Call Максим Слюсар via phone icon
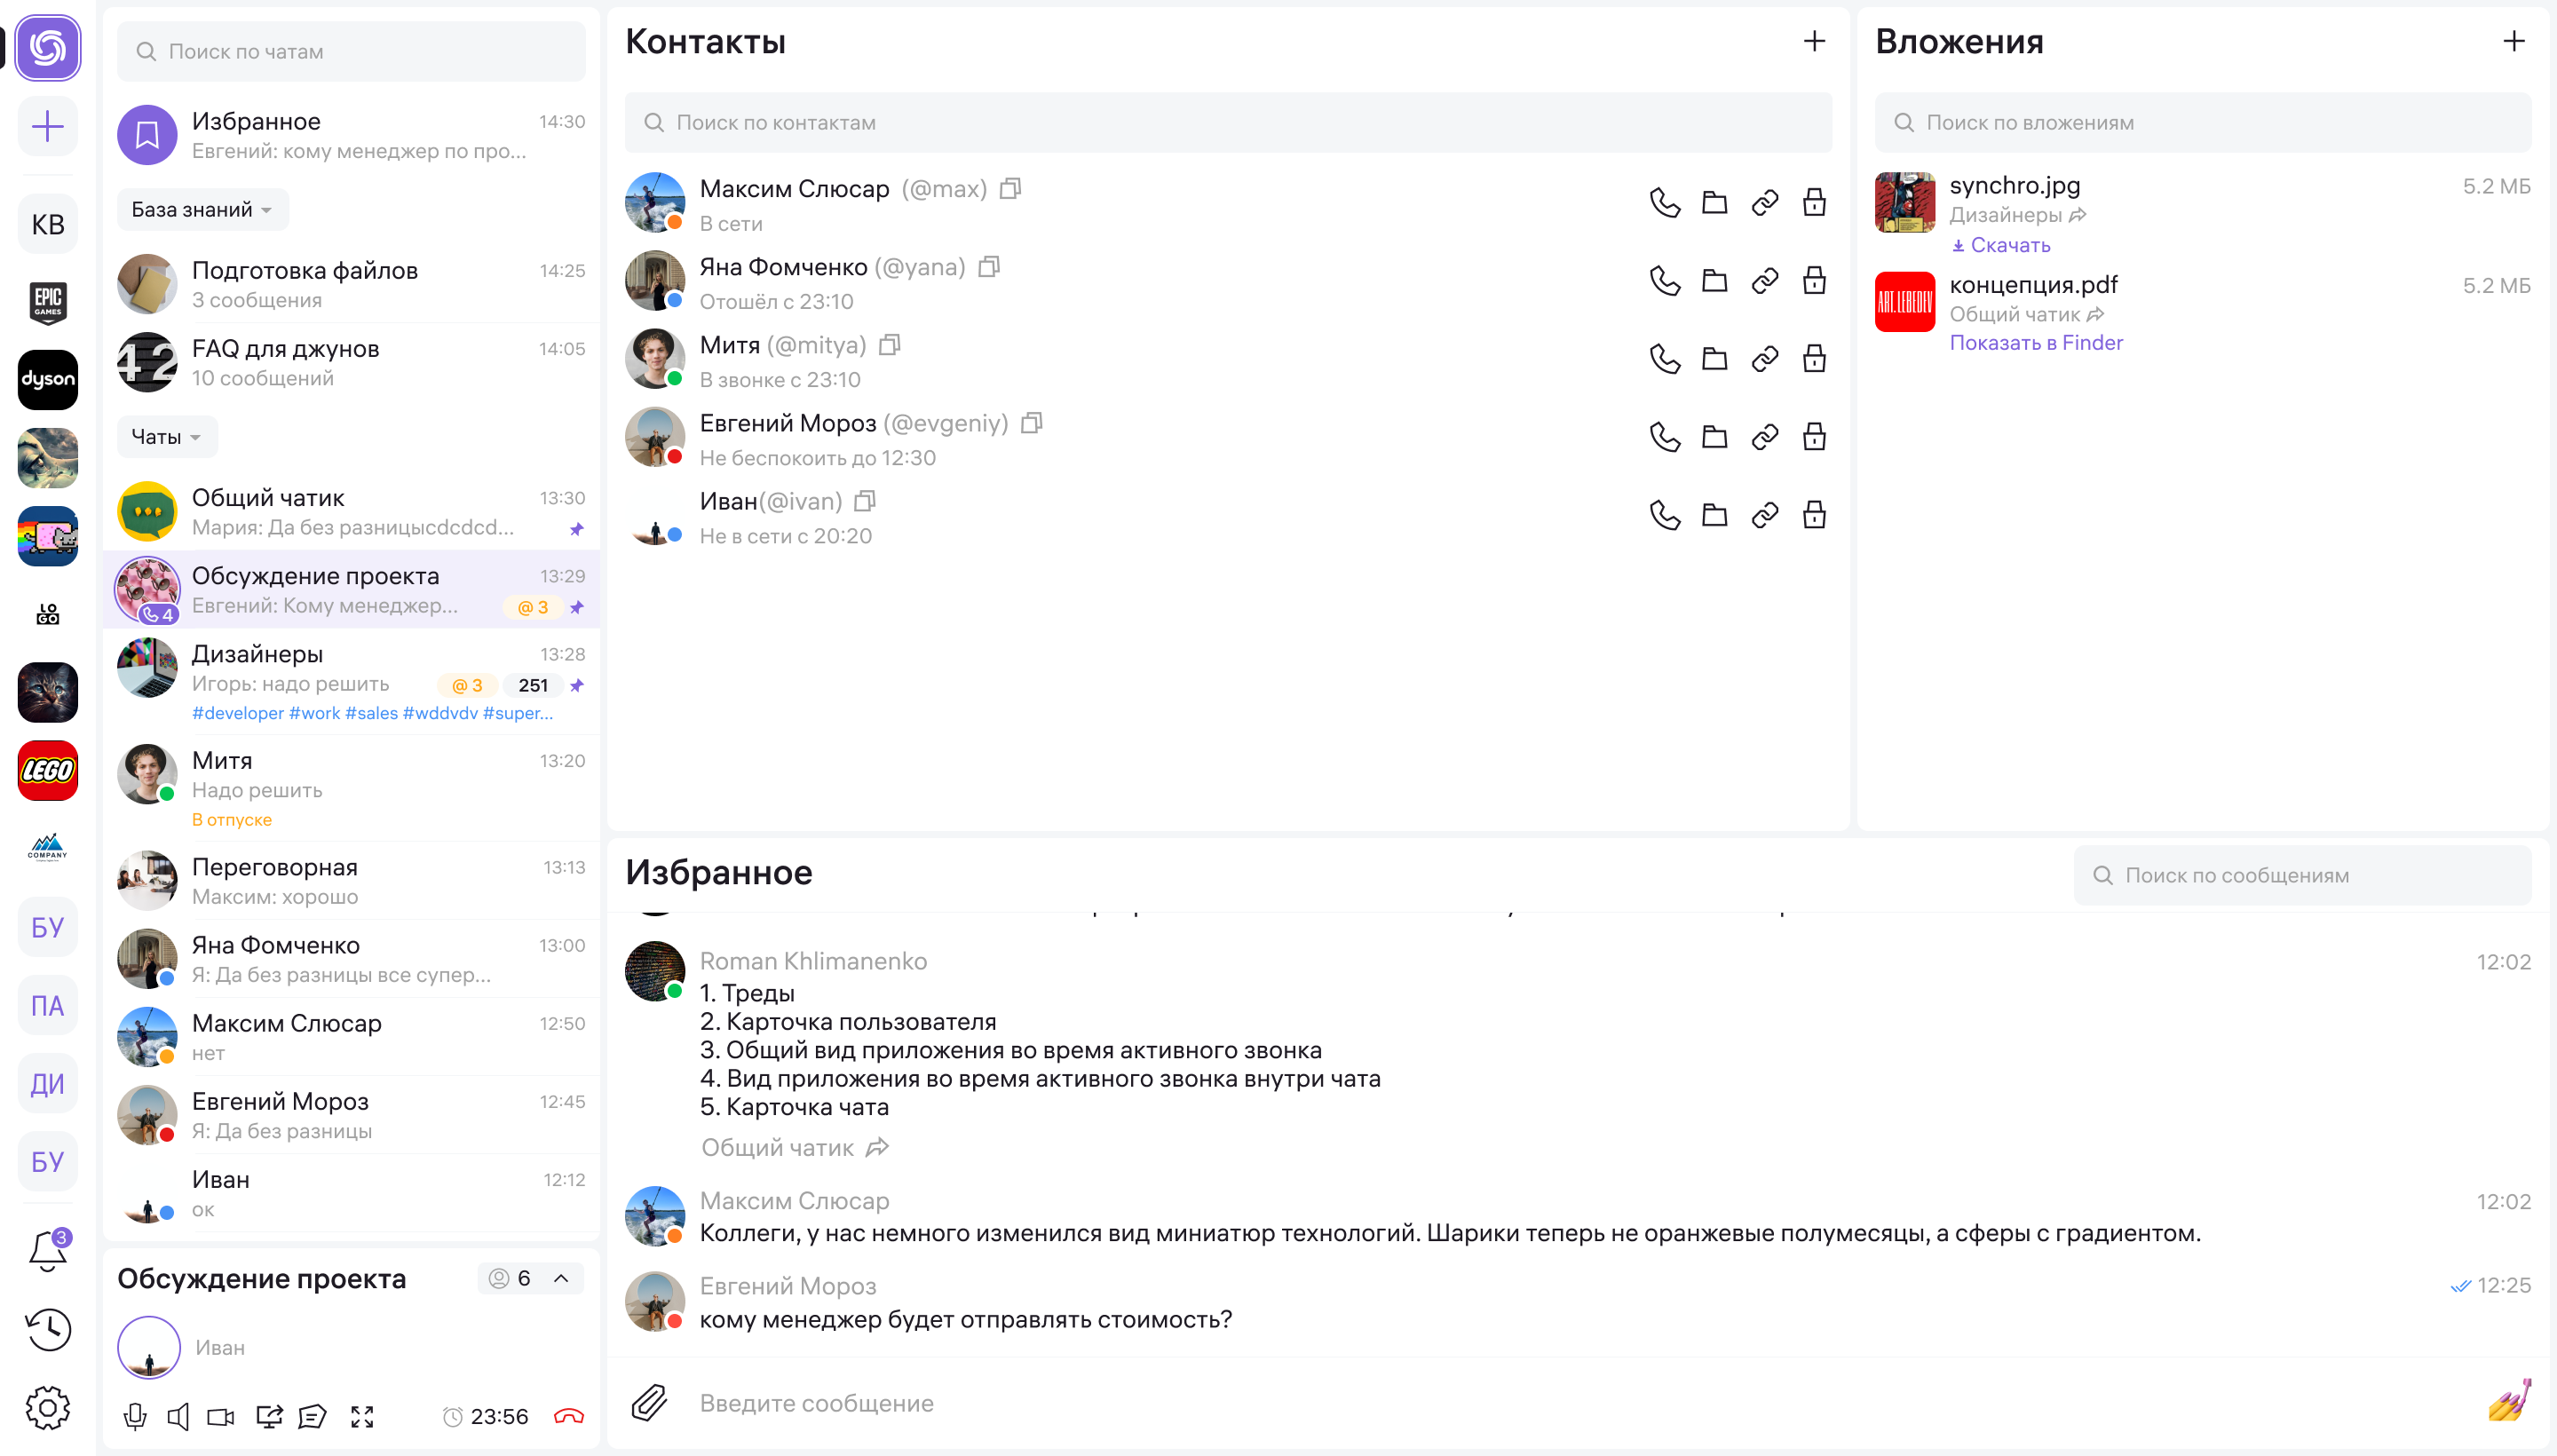Viewport: 2557px width, 1456px height. [x=1664, y=203]
